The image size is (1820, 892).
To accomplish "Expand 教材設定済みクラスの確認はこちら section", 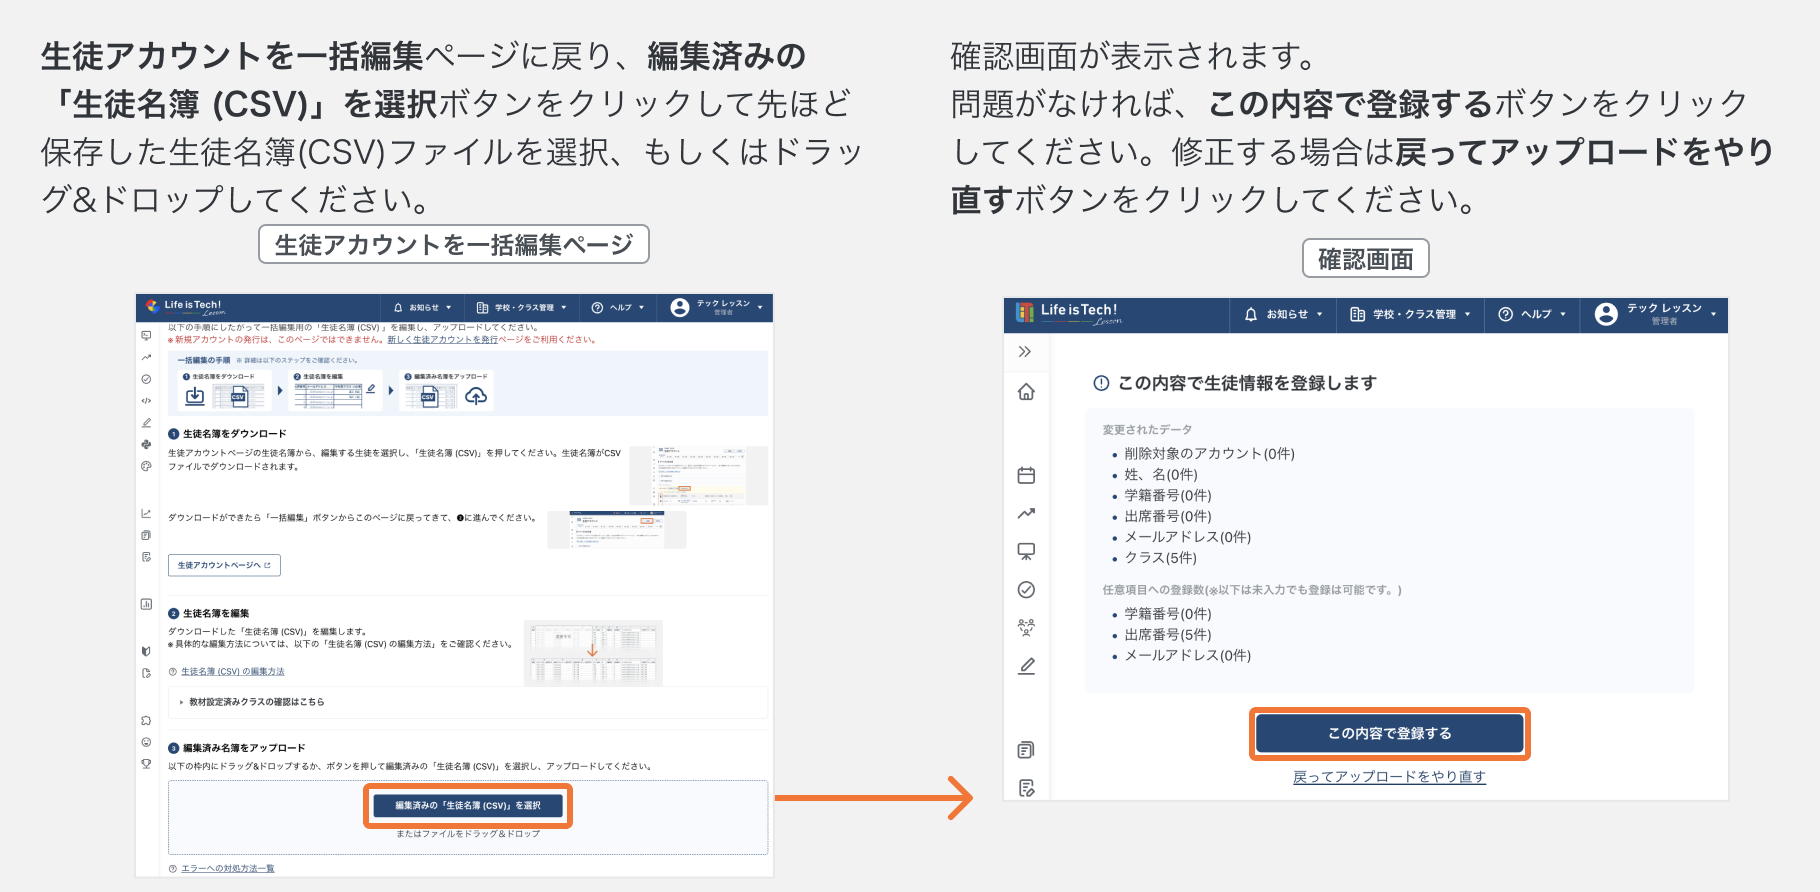I will [256, 702].
